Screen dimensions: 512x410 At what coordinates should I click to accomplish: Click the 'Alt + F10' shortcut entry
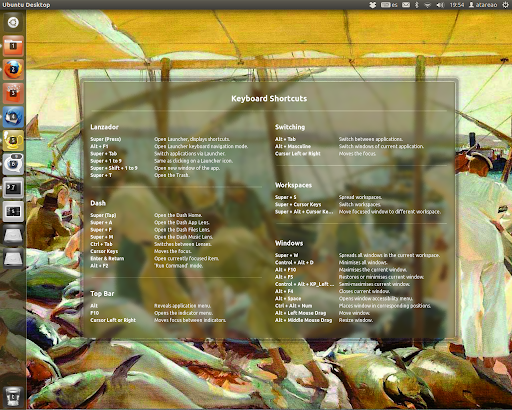pos(285,270)
